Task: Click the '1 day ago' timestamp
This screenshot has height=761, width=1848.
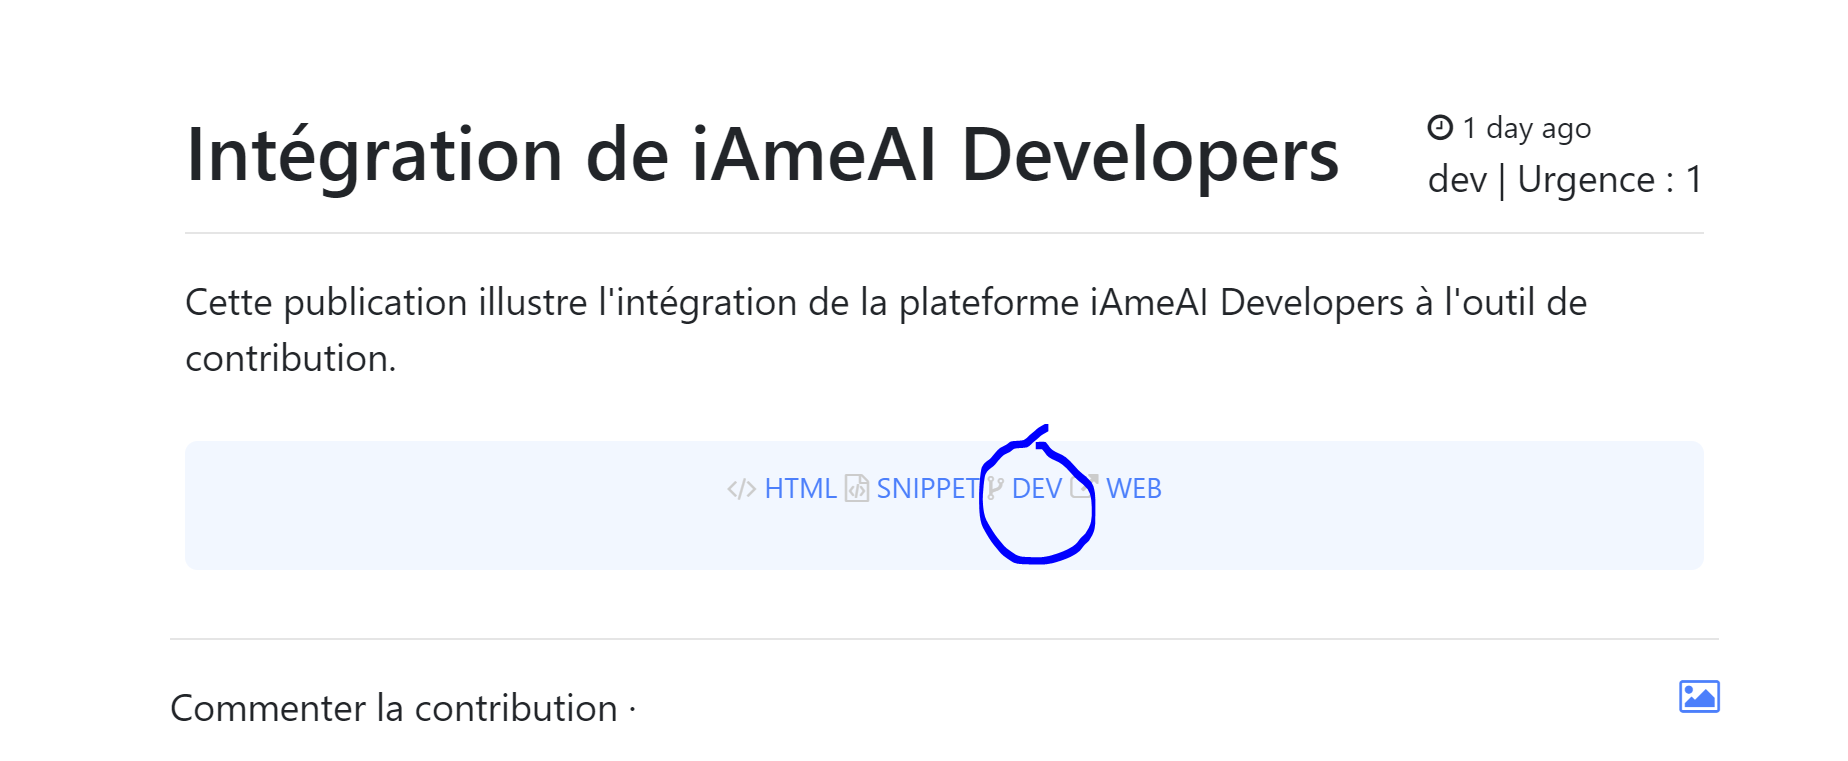Action: [1526, 128]
